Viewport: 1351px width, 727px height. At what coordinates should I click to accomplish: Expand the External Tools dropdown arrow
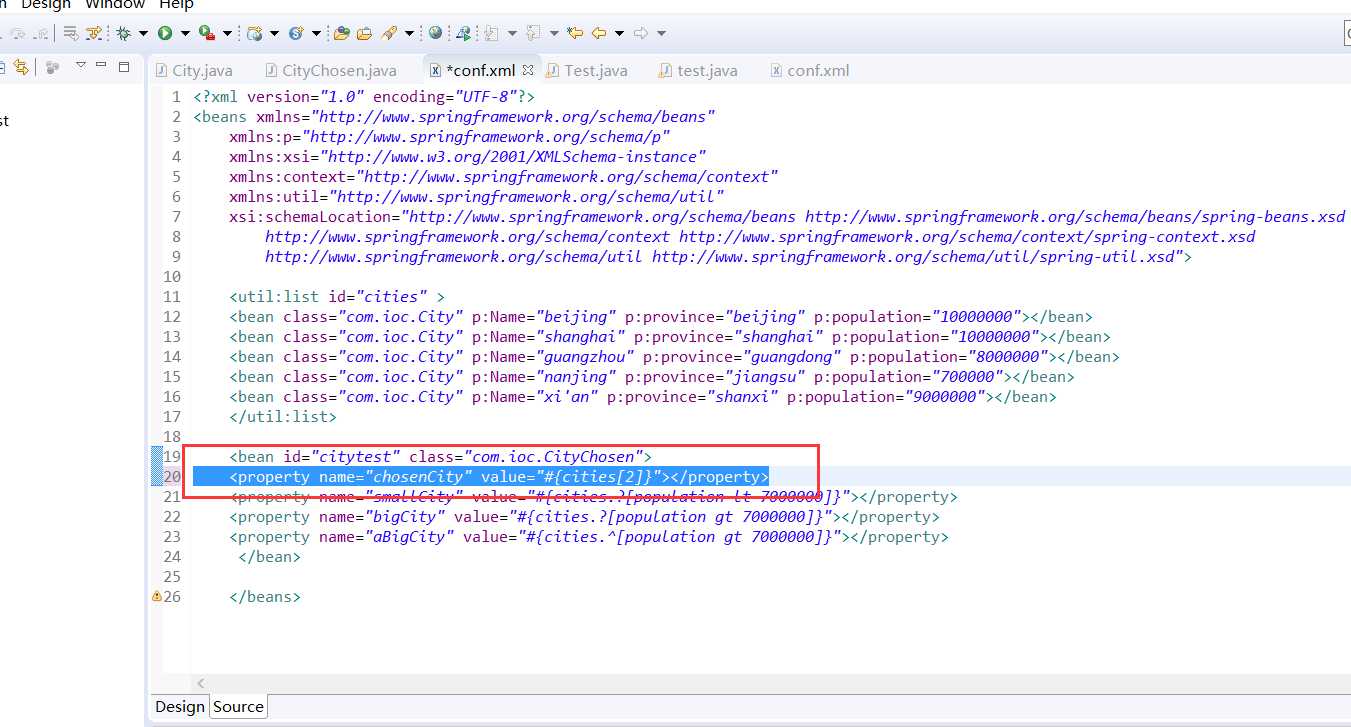coord(227,33)
